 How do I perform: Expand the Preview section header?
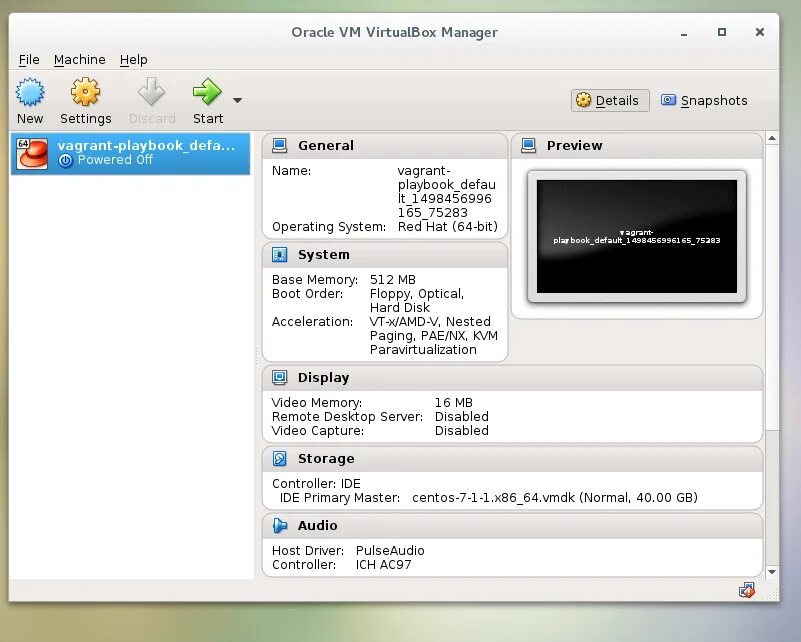click(574, 145)
